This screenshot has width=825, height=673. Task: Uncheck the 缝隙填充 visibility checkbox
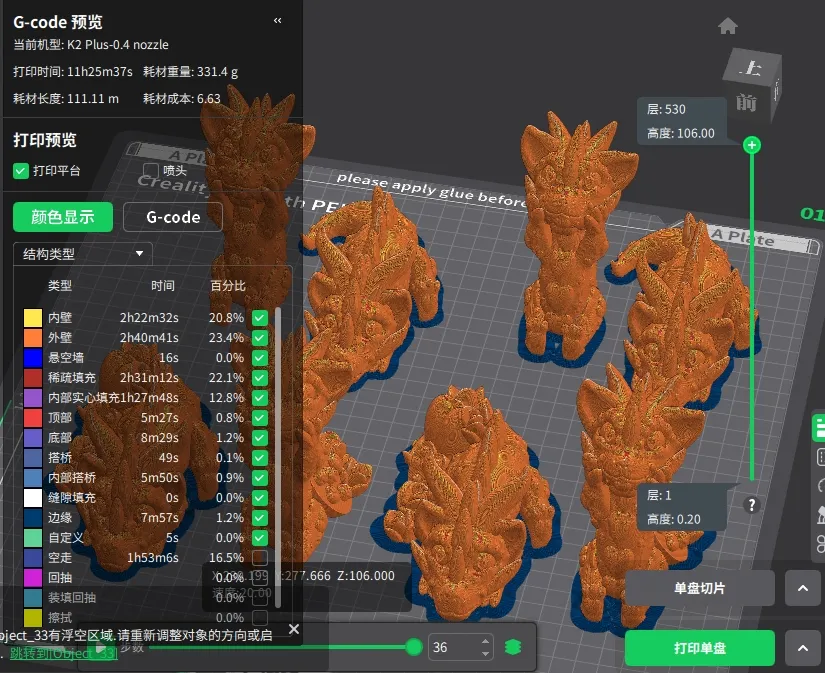click(259, 498)
